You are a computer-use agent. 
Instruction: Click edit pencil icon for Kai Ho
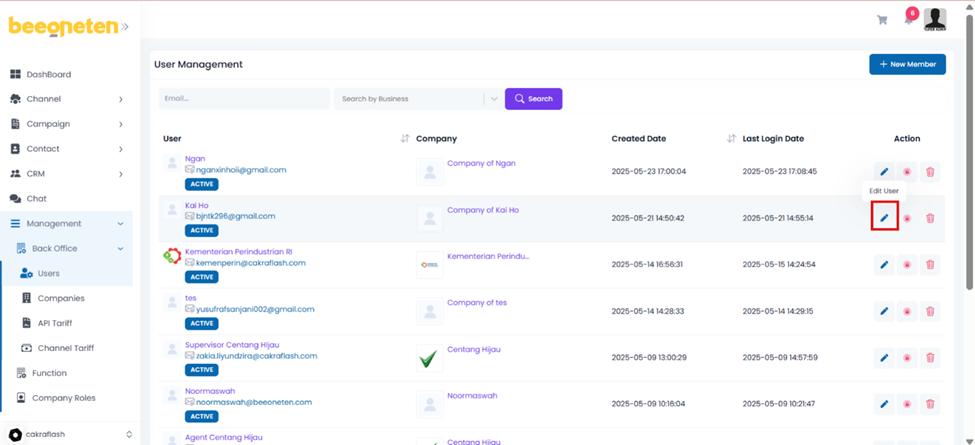(884, 218)
